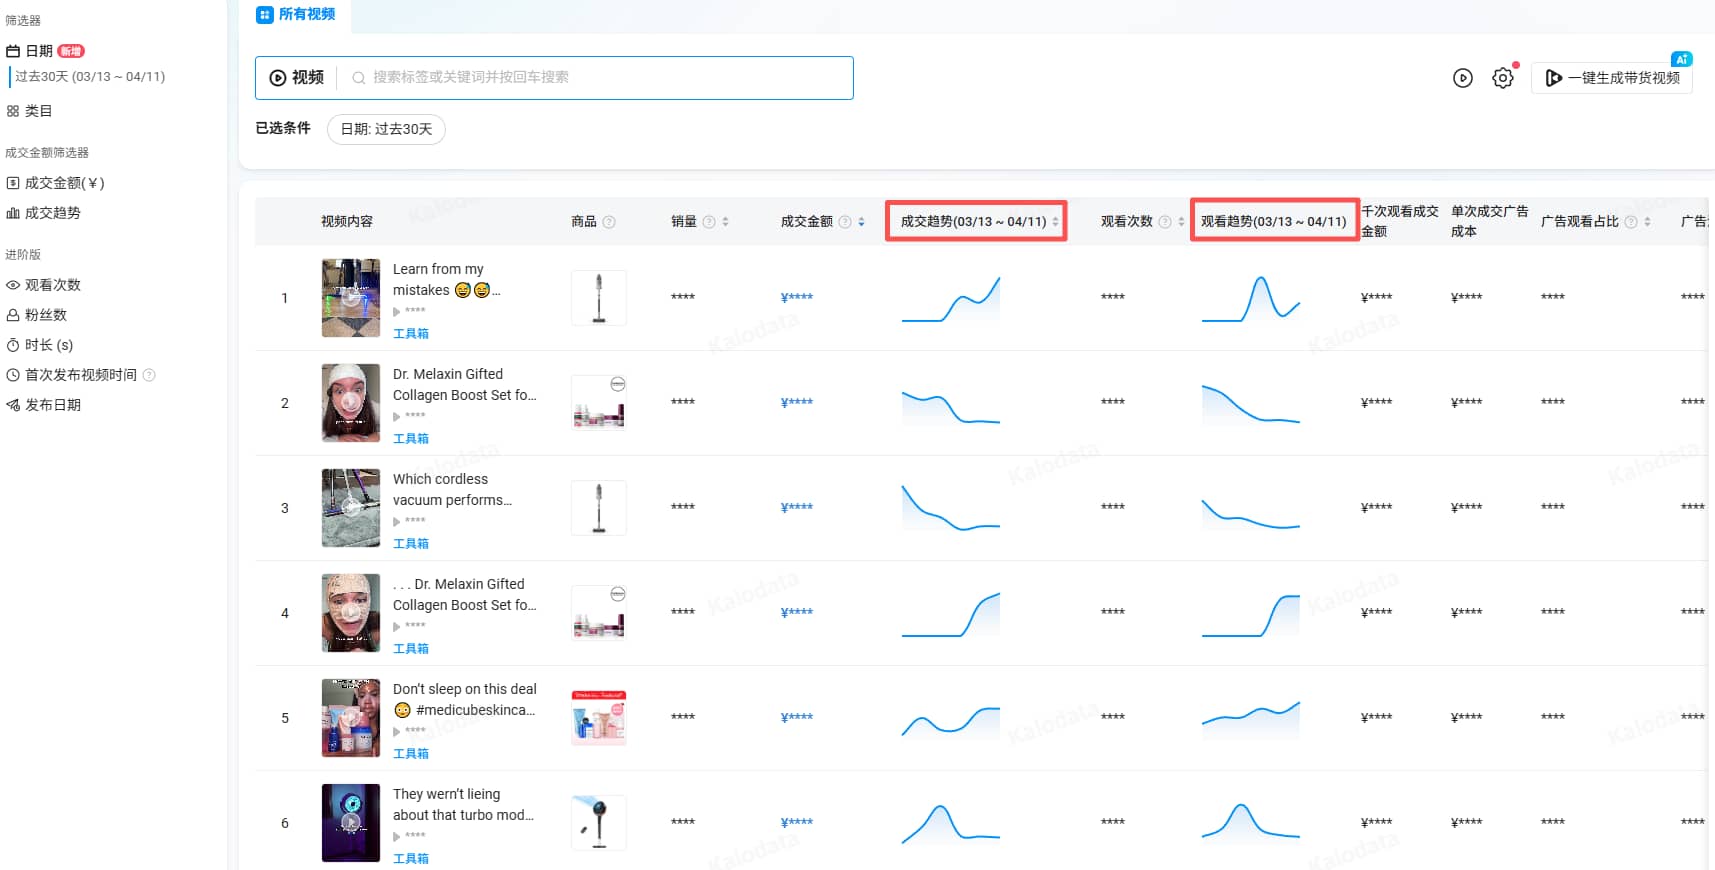The image size is (1715, 870).
Task: Open 工具箱 for Learn from my mistakes
Action: pos(410,334)
